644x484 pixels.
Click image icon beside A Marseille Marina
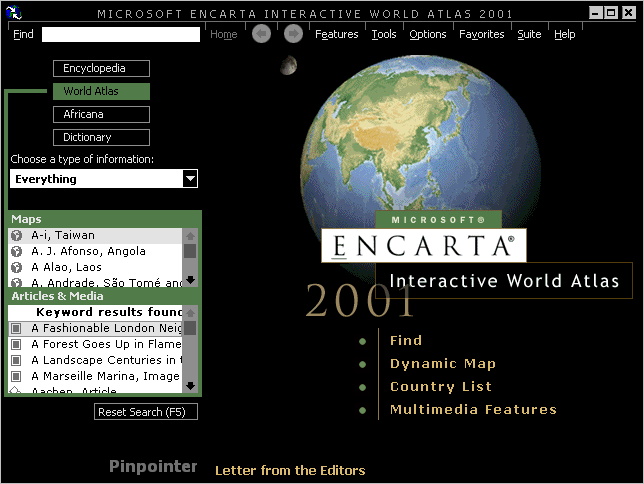point(17,376)
